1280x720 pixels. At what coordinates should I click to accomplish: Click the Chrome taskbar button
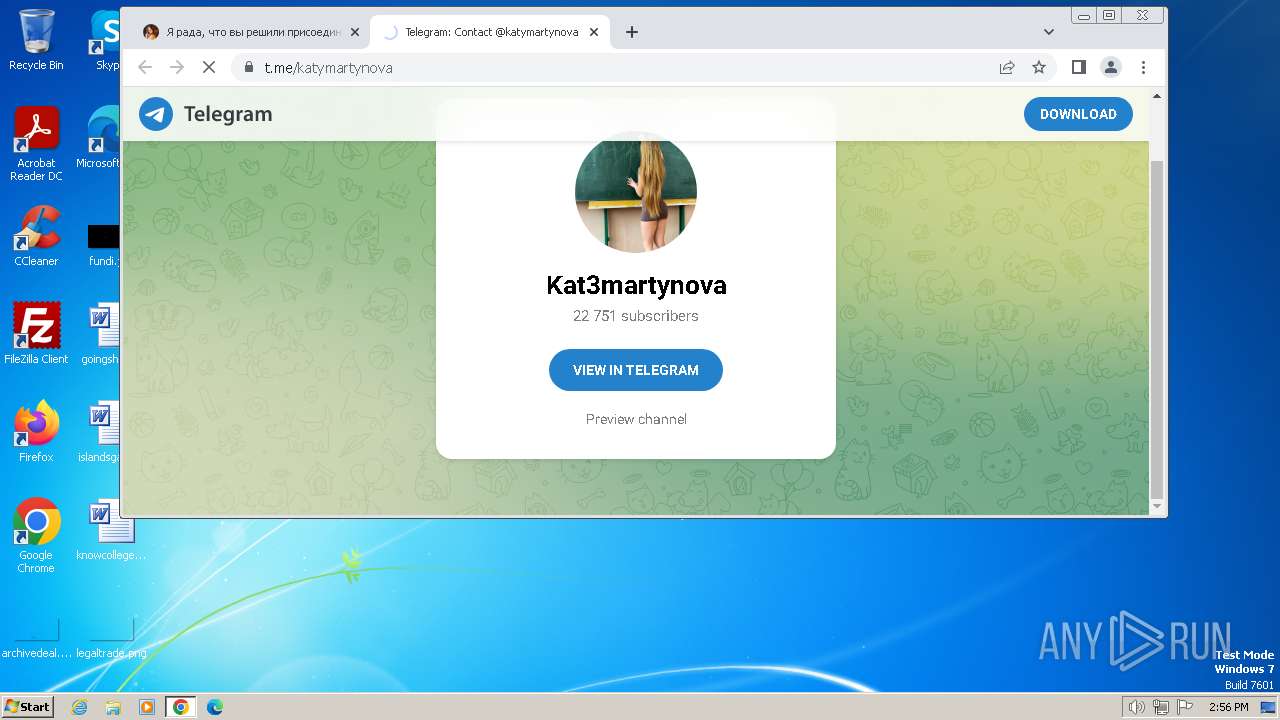(x=181, y=707)
